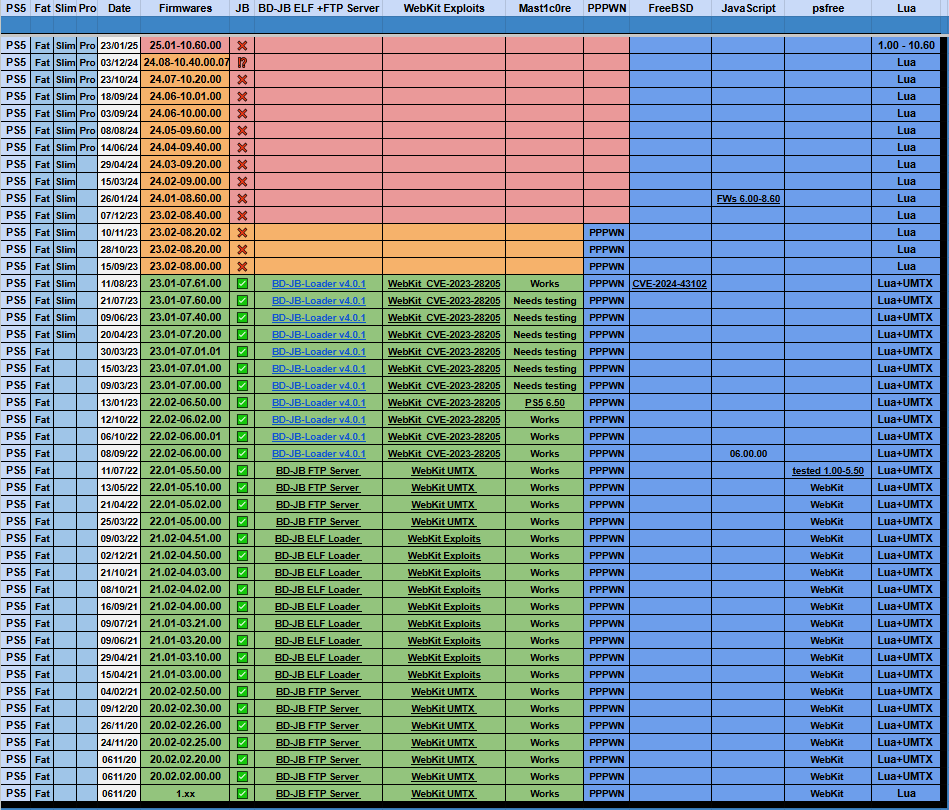This screenshot has height=810, width=949.
Task: Select Needs testing cell in row 23.01-07.20.00
Action: [544, 334]
